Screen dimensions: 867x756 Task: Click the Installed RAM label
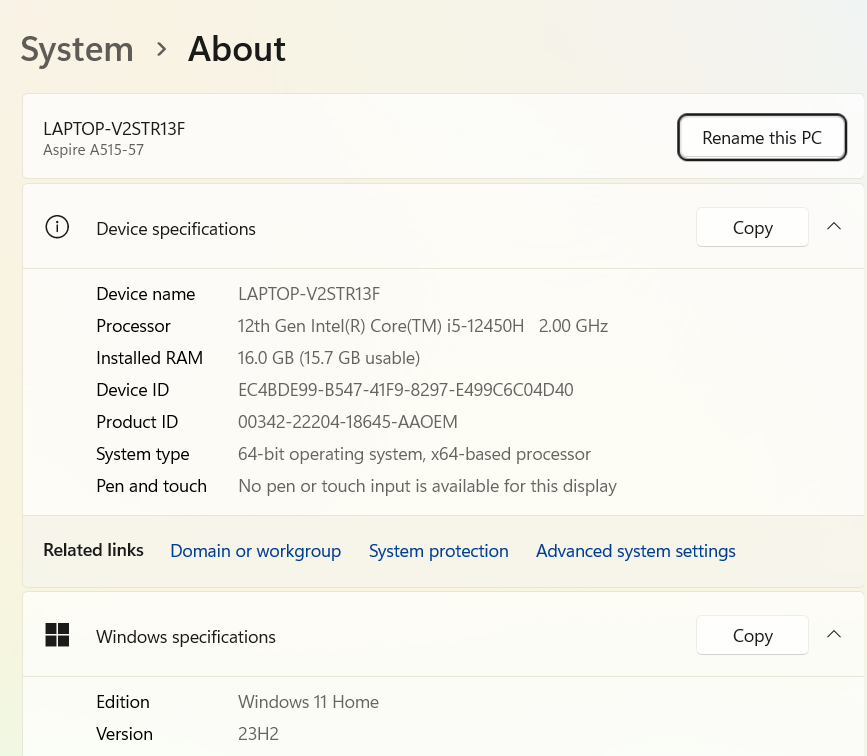pyautogui.click(x=149, y=358)
